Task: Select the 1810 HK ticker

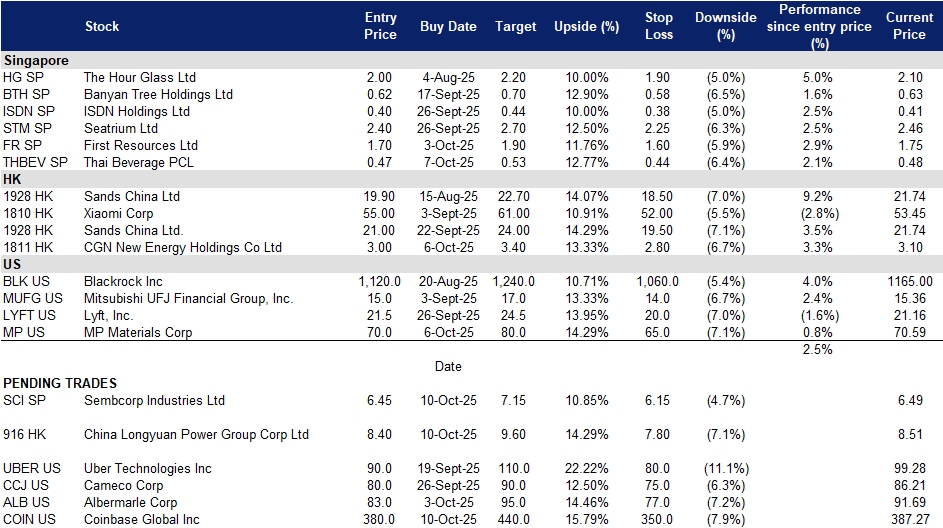Action: click(x=28, y=213)
